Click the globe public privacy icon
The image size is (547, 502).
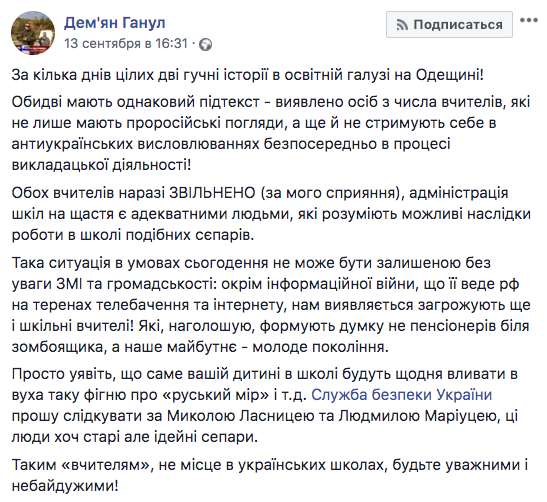tap(205, 44)
